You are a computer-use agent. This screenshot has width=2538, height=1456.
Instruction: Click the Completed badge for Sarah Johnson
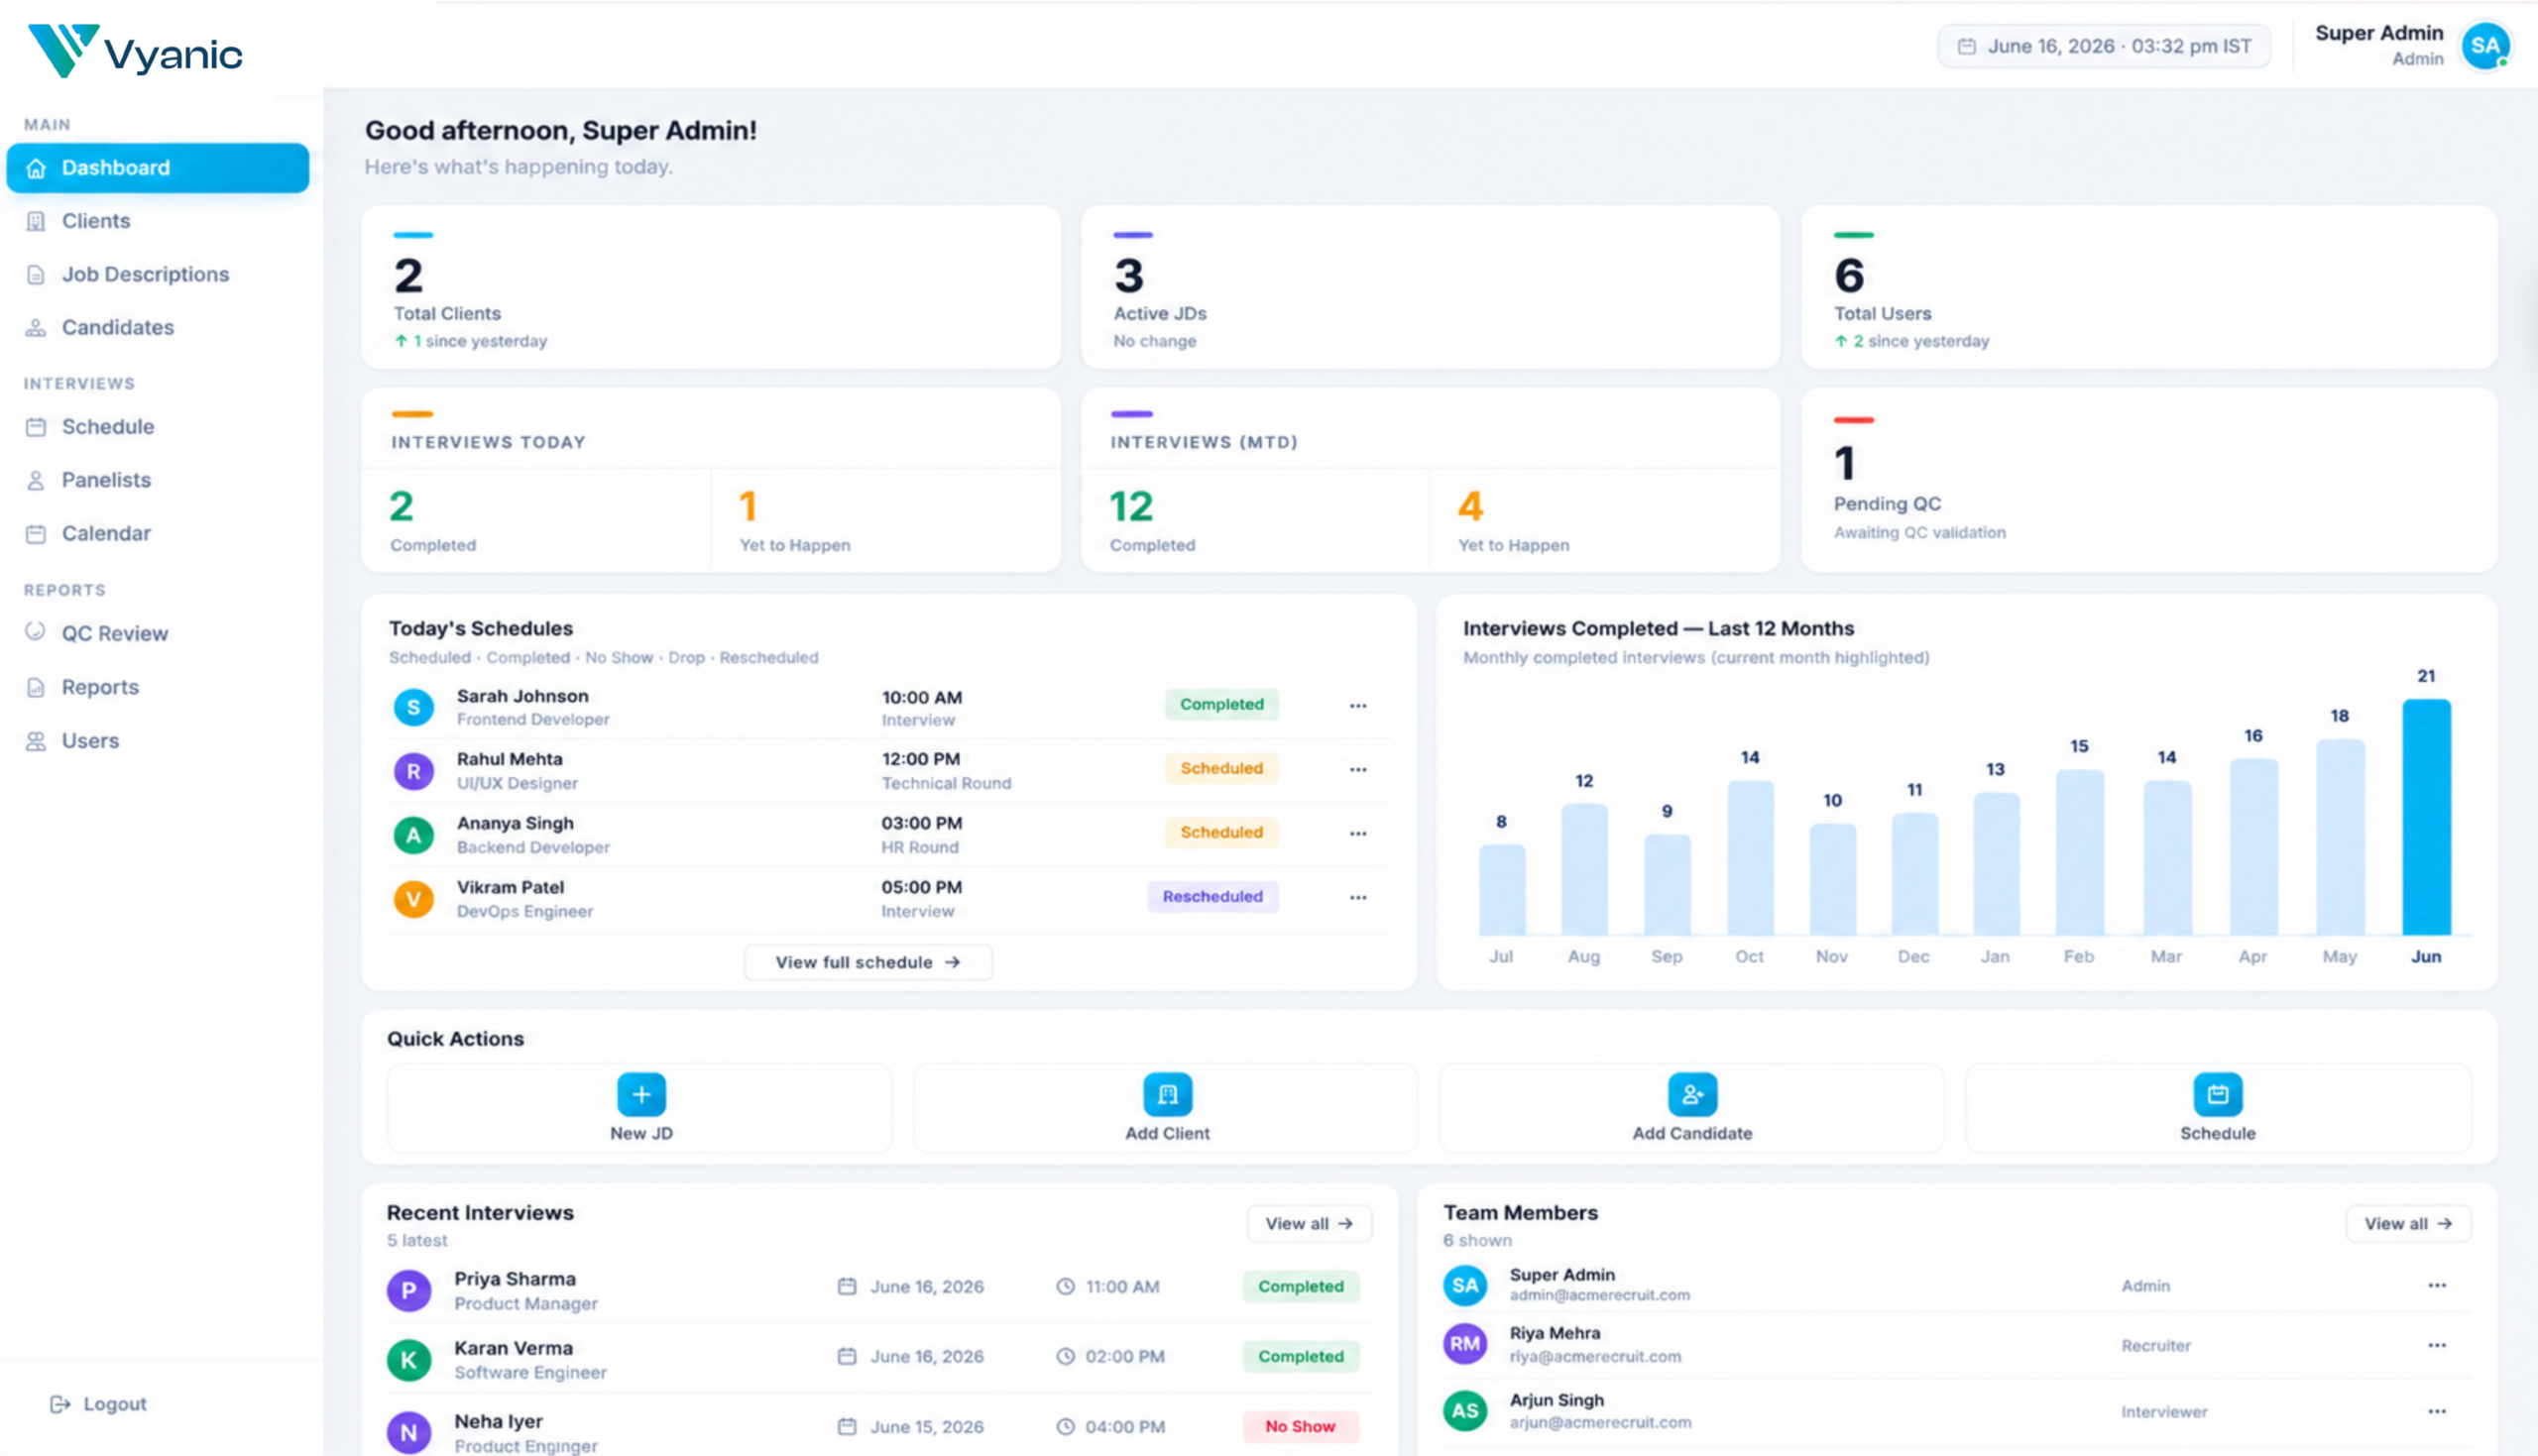(1221, 704)
